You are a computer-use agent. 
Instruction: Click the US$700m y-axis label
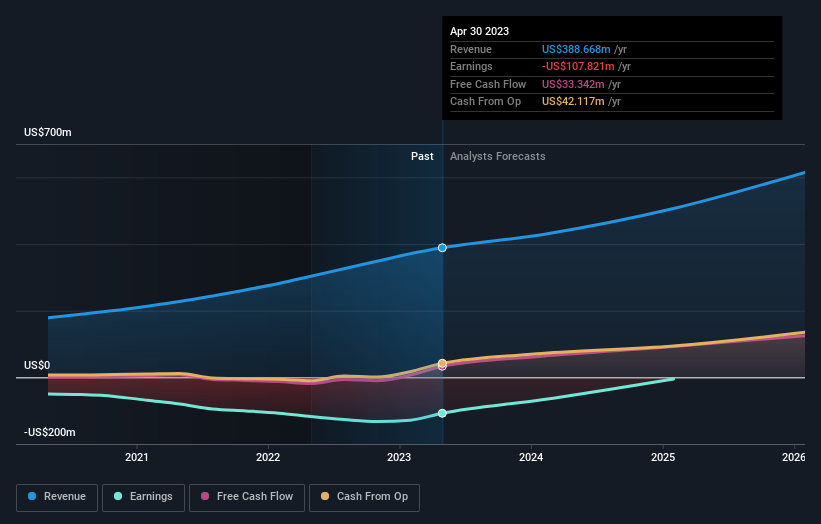(48, 132)
